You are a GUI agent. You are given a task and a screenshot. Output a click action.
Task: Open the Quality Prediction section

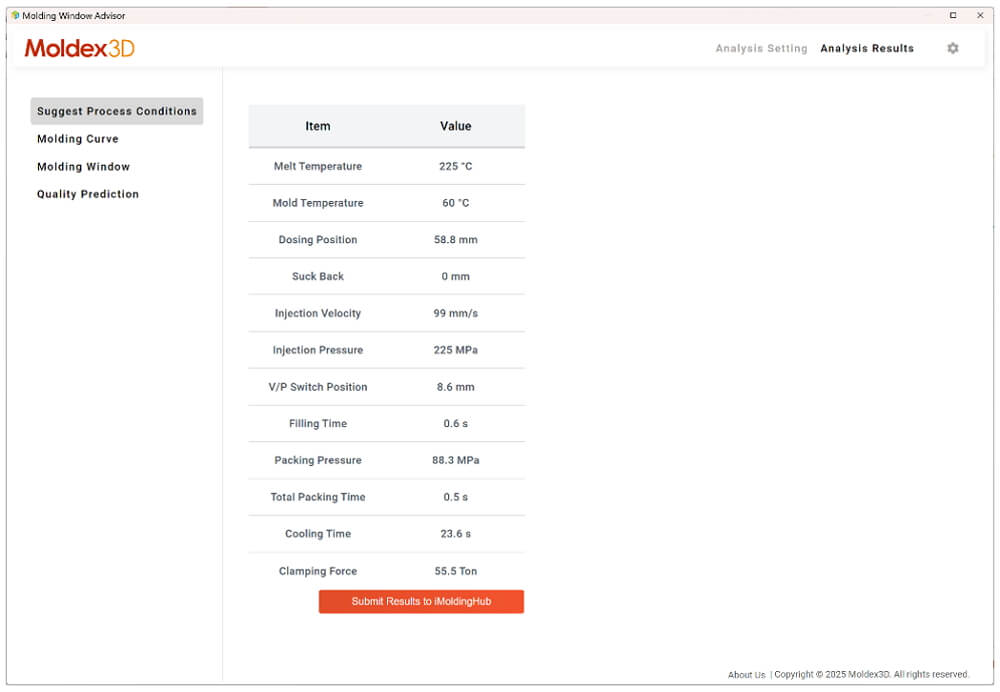tap(88, 194)
